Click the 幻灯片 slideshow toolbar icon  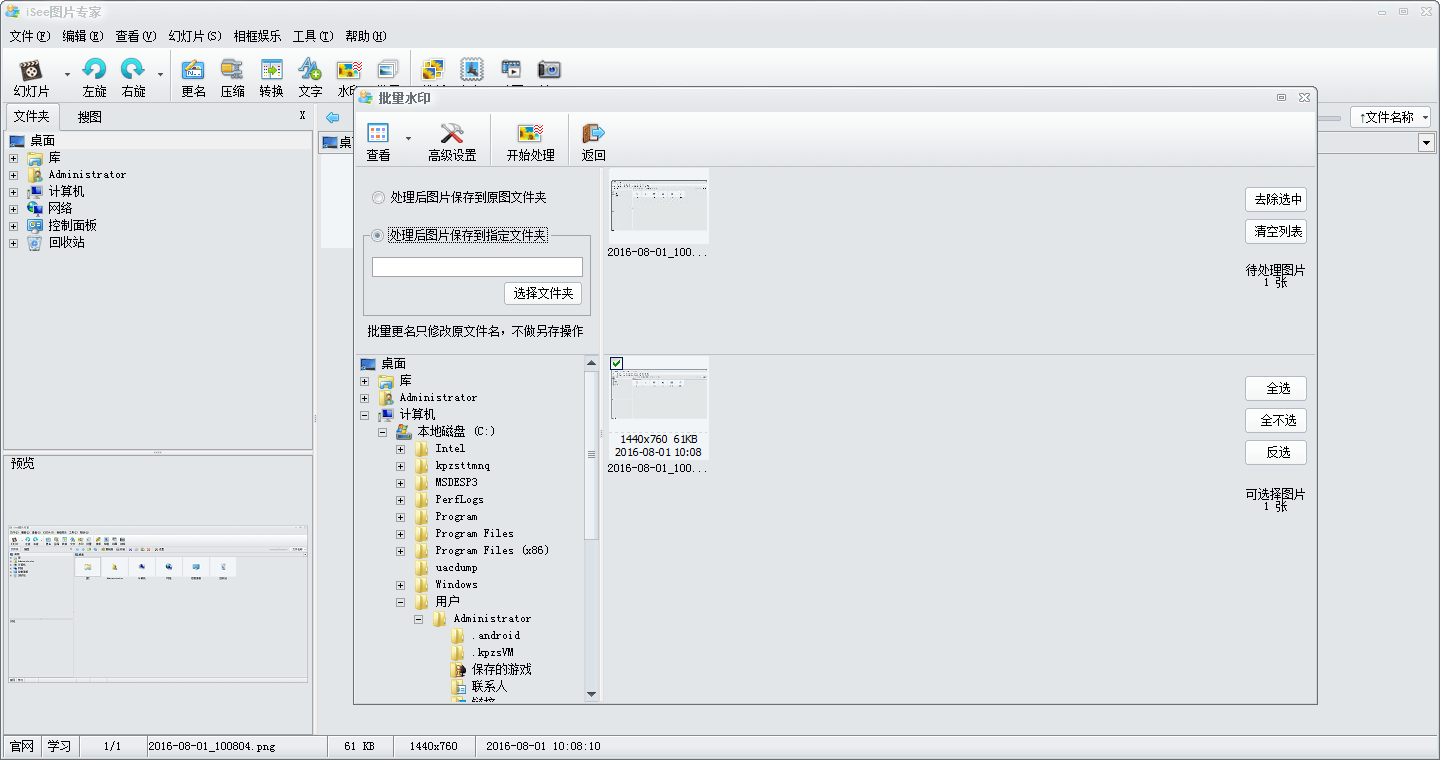32,70
